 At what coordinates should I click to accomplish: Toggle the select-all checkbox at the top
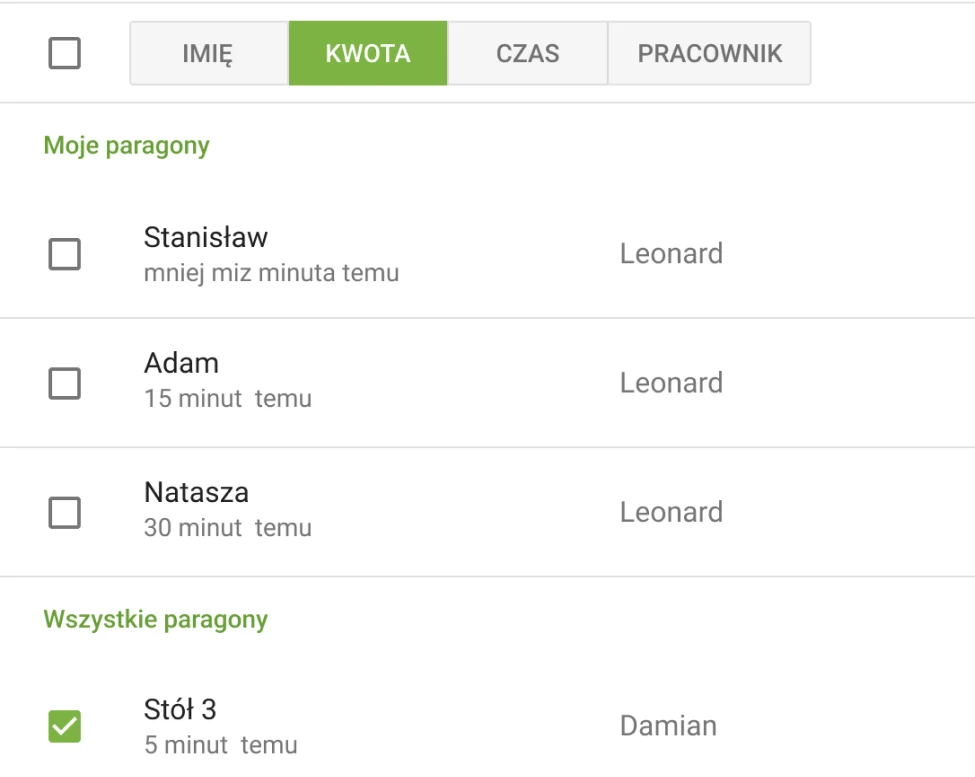pyautogui.click(x=65, y=53)
